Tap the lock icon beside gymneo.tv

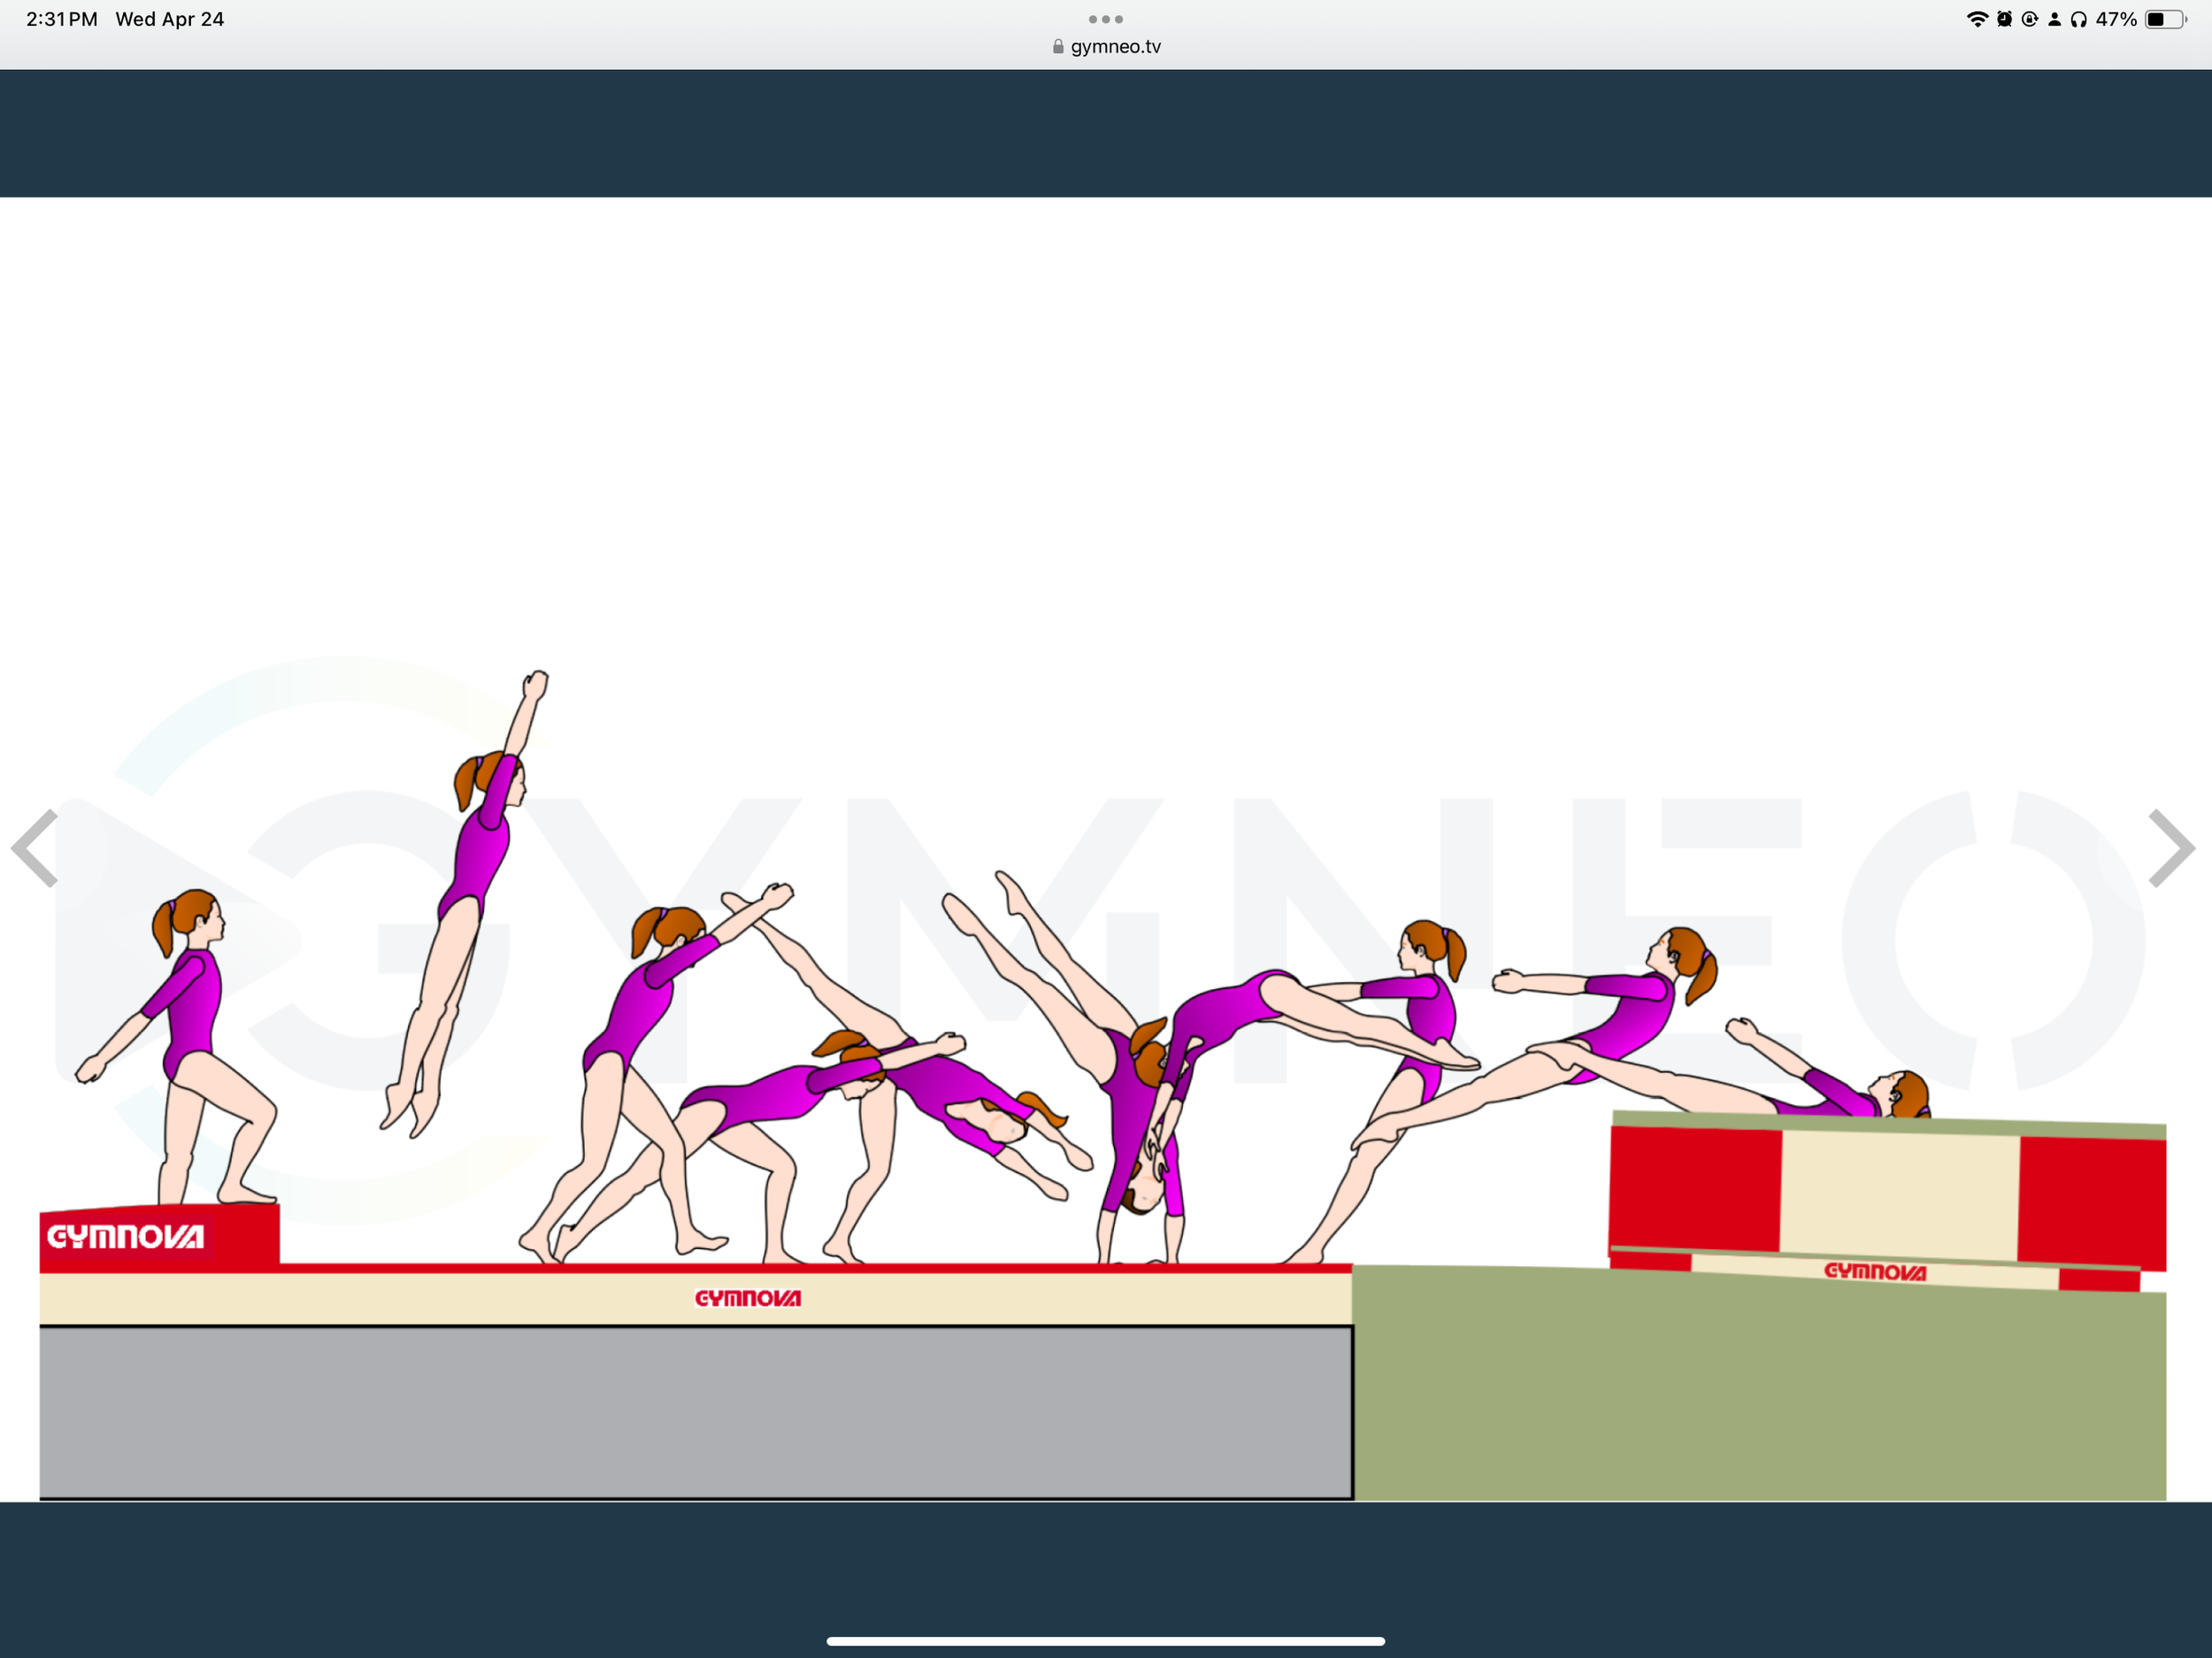[1058, 47]
